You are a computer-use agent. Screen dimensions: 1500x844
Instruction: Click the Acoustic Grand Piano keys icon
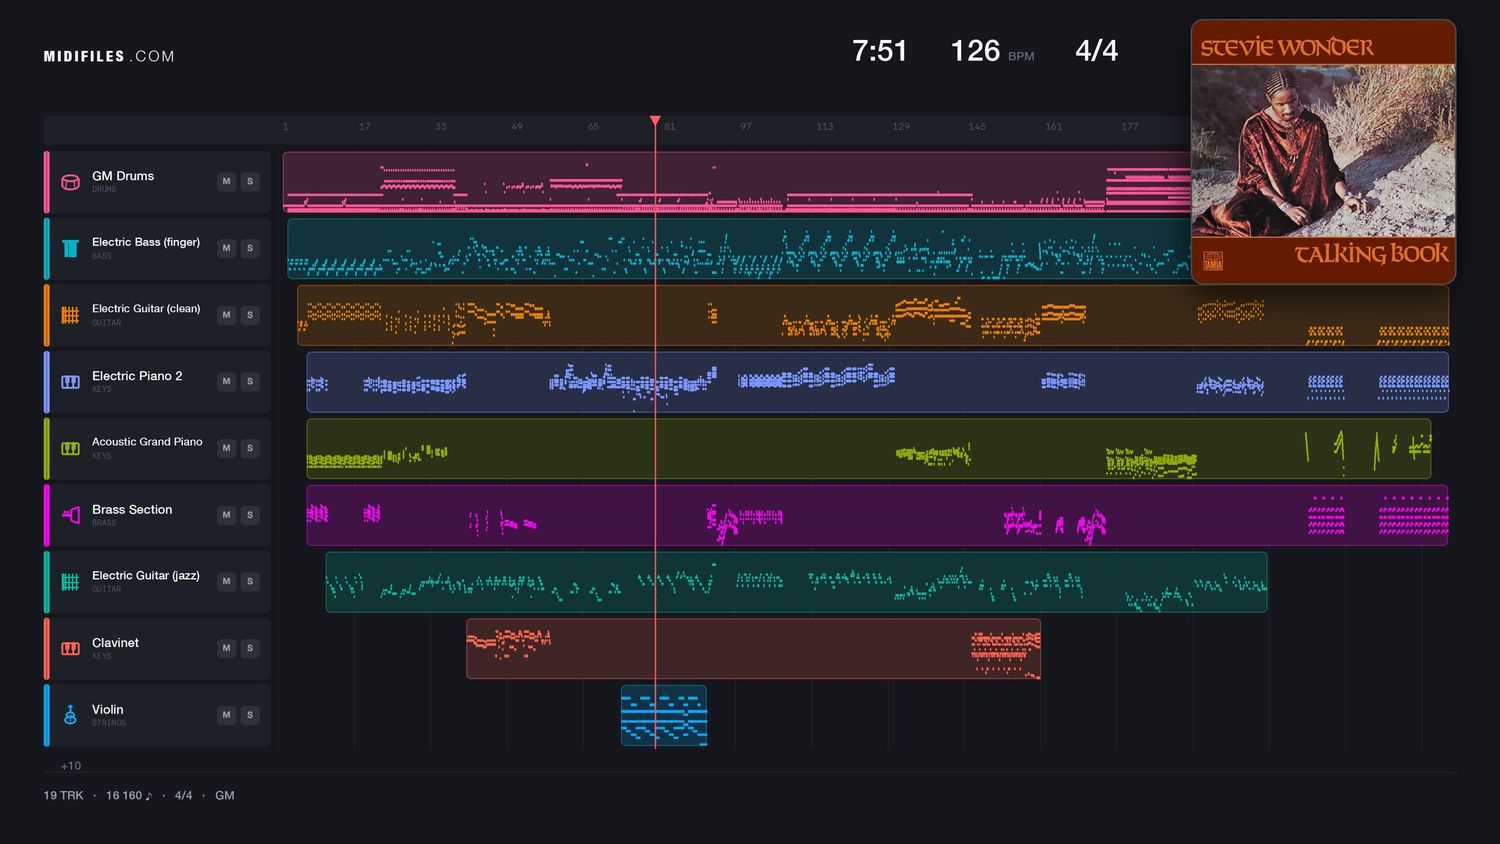point(70,448)
